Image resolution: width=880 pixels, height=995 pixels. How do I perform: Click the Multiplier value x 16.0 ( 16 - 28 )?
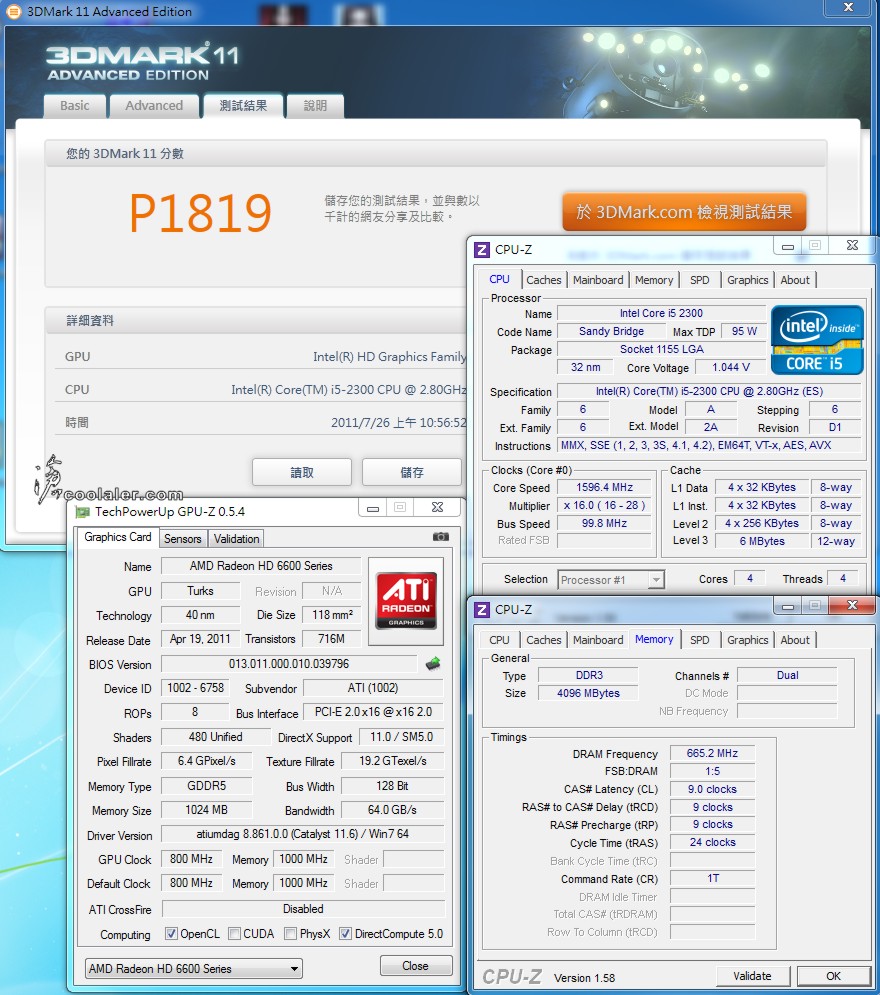pyautogui.click(x=604, y=506)
